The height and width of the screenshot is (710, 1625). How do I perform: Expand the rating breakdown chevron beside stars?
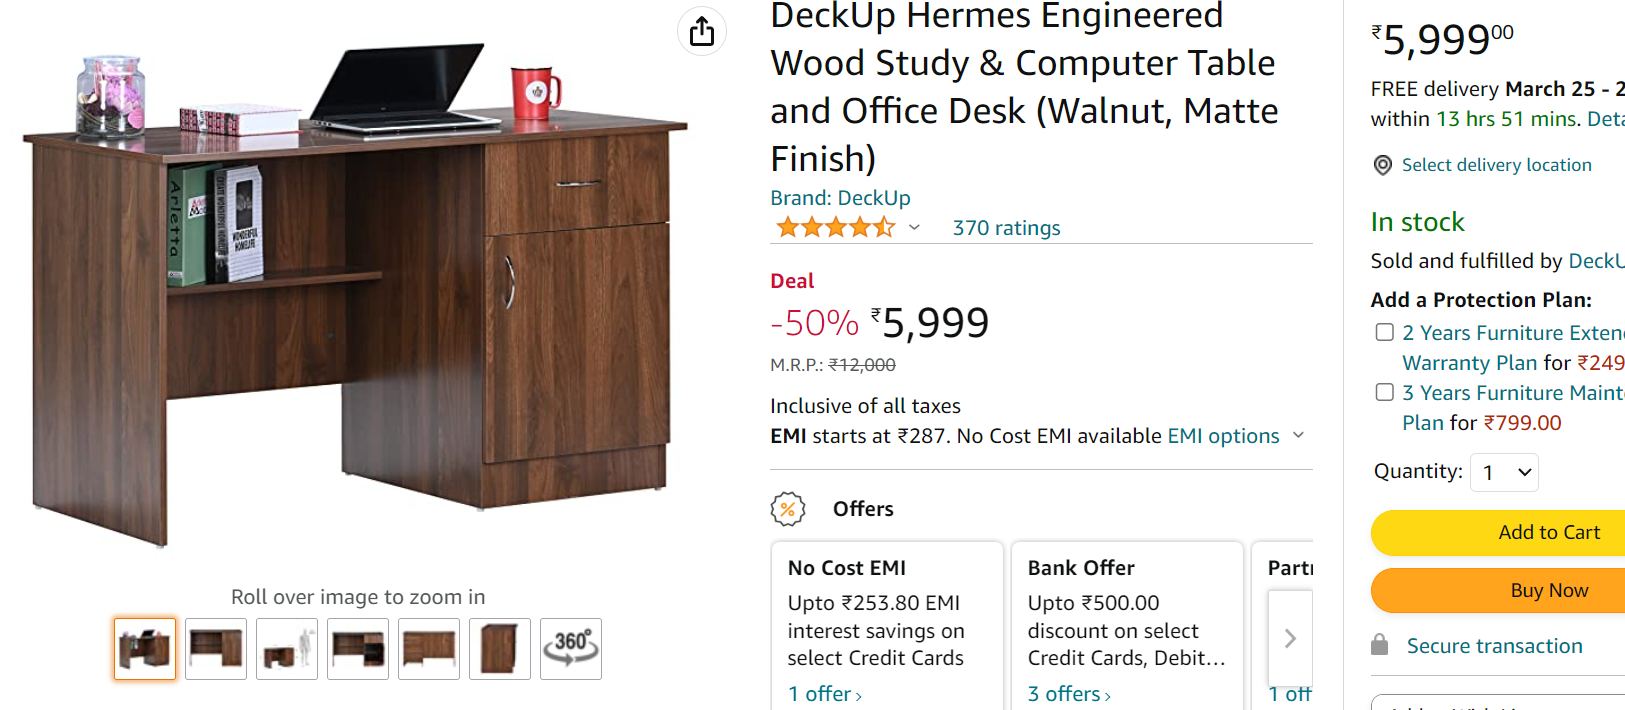(914, 228)
